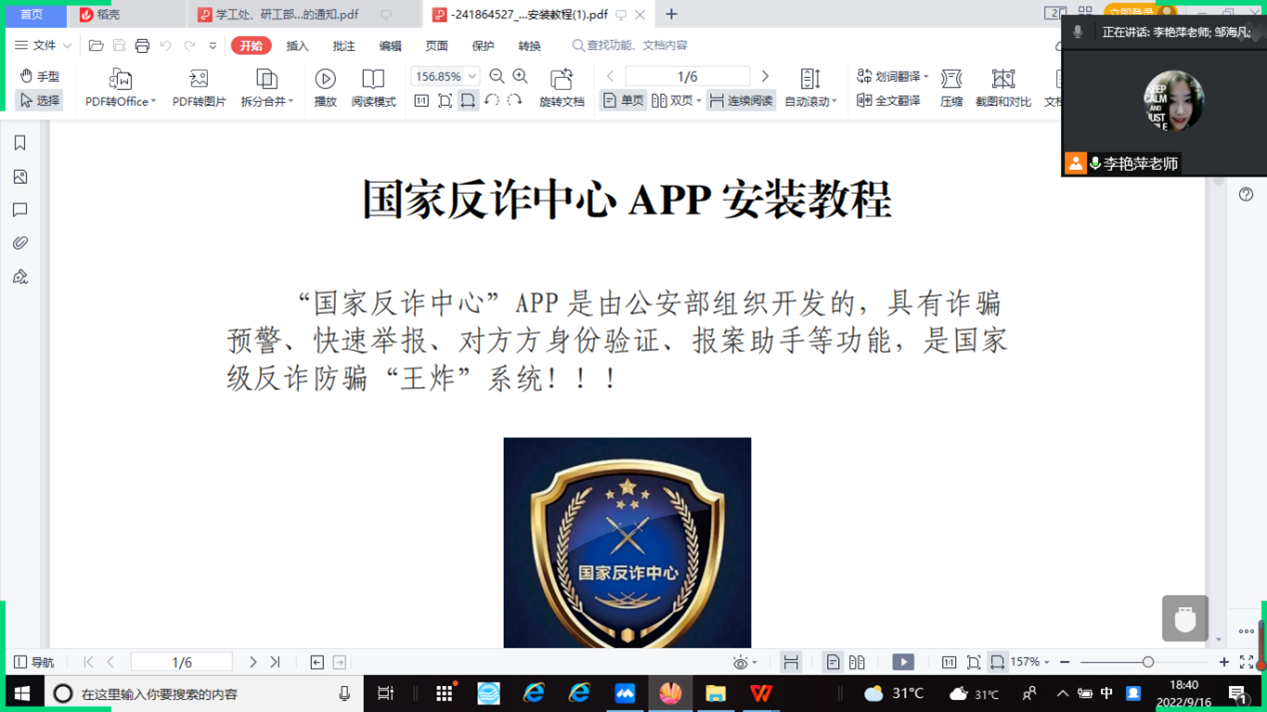Click the 旋转文档 rotate document tool
The height and width of the screenshot is (712, 1267).
[561, 88]
